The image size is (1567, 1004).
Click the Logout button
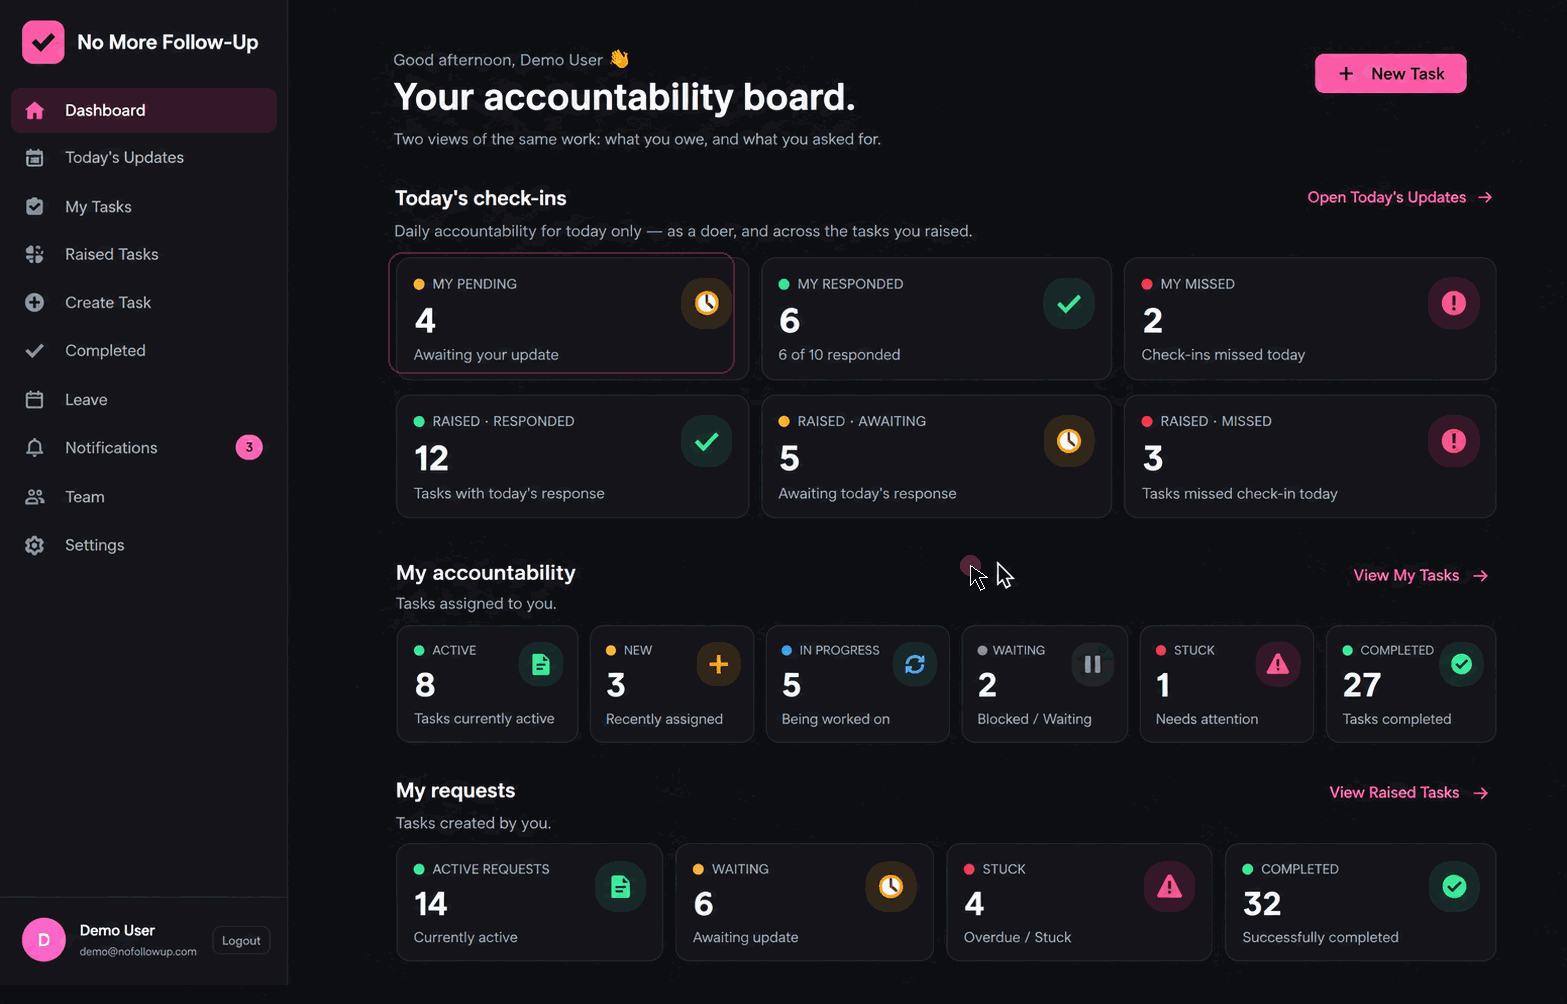(x=241, y=941)
